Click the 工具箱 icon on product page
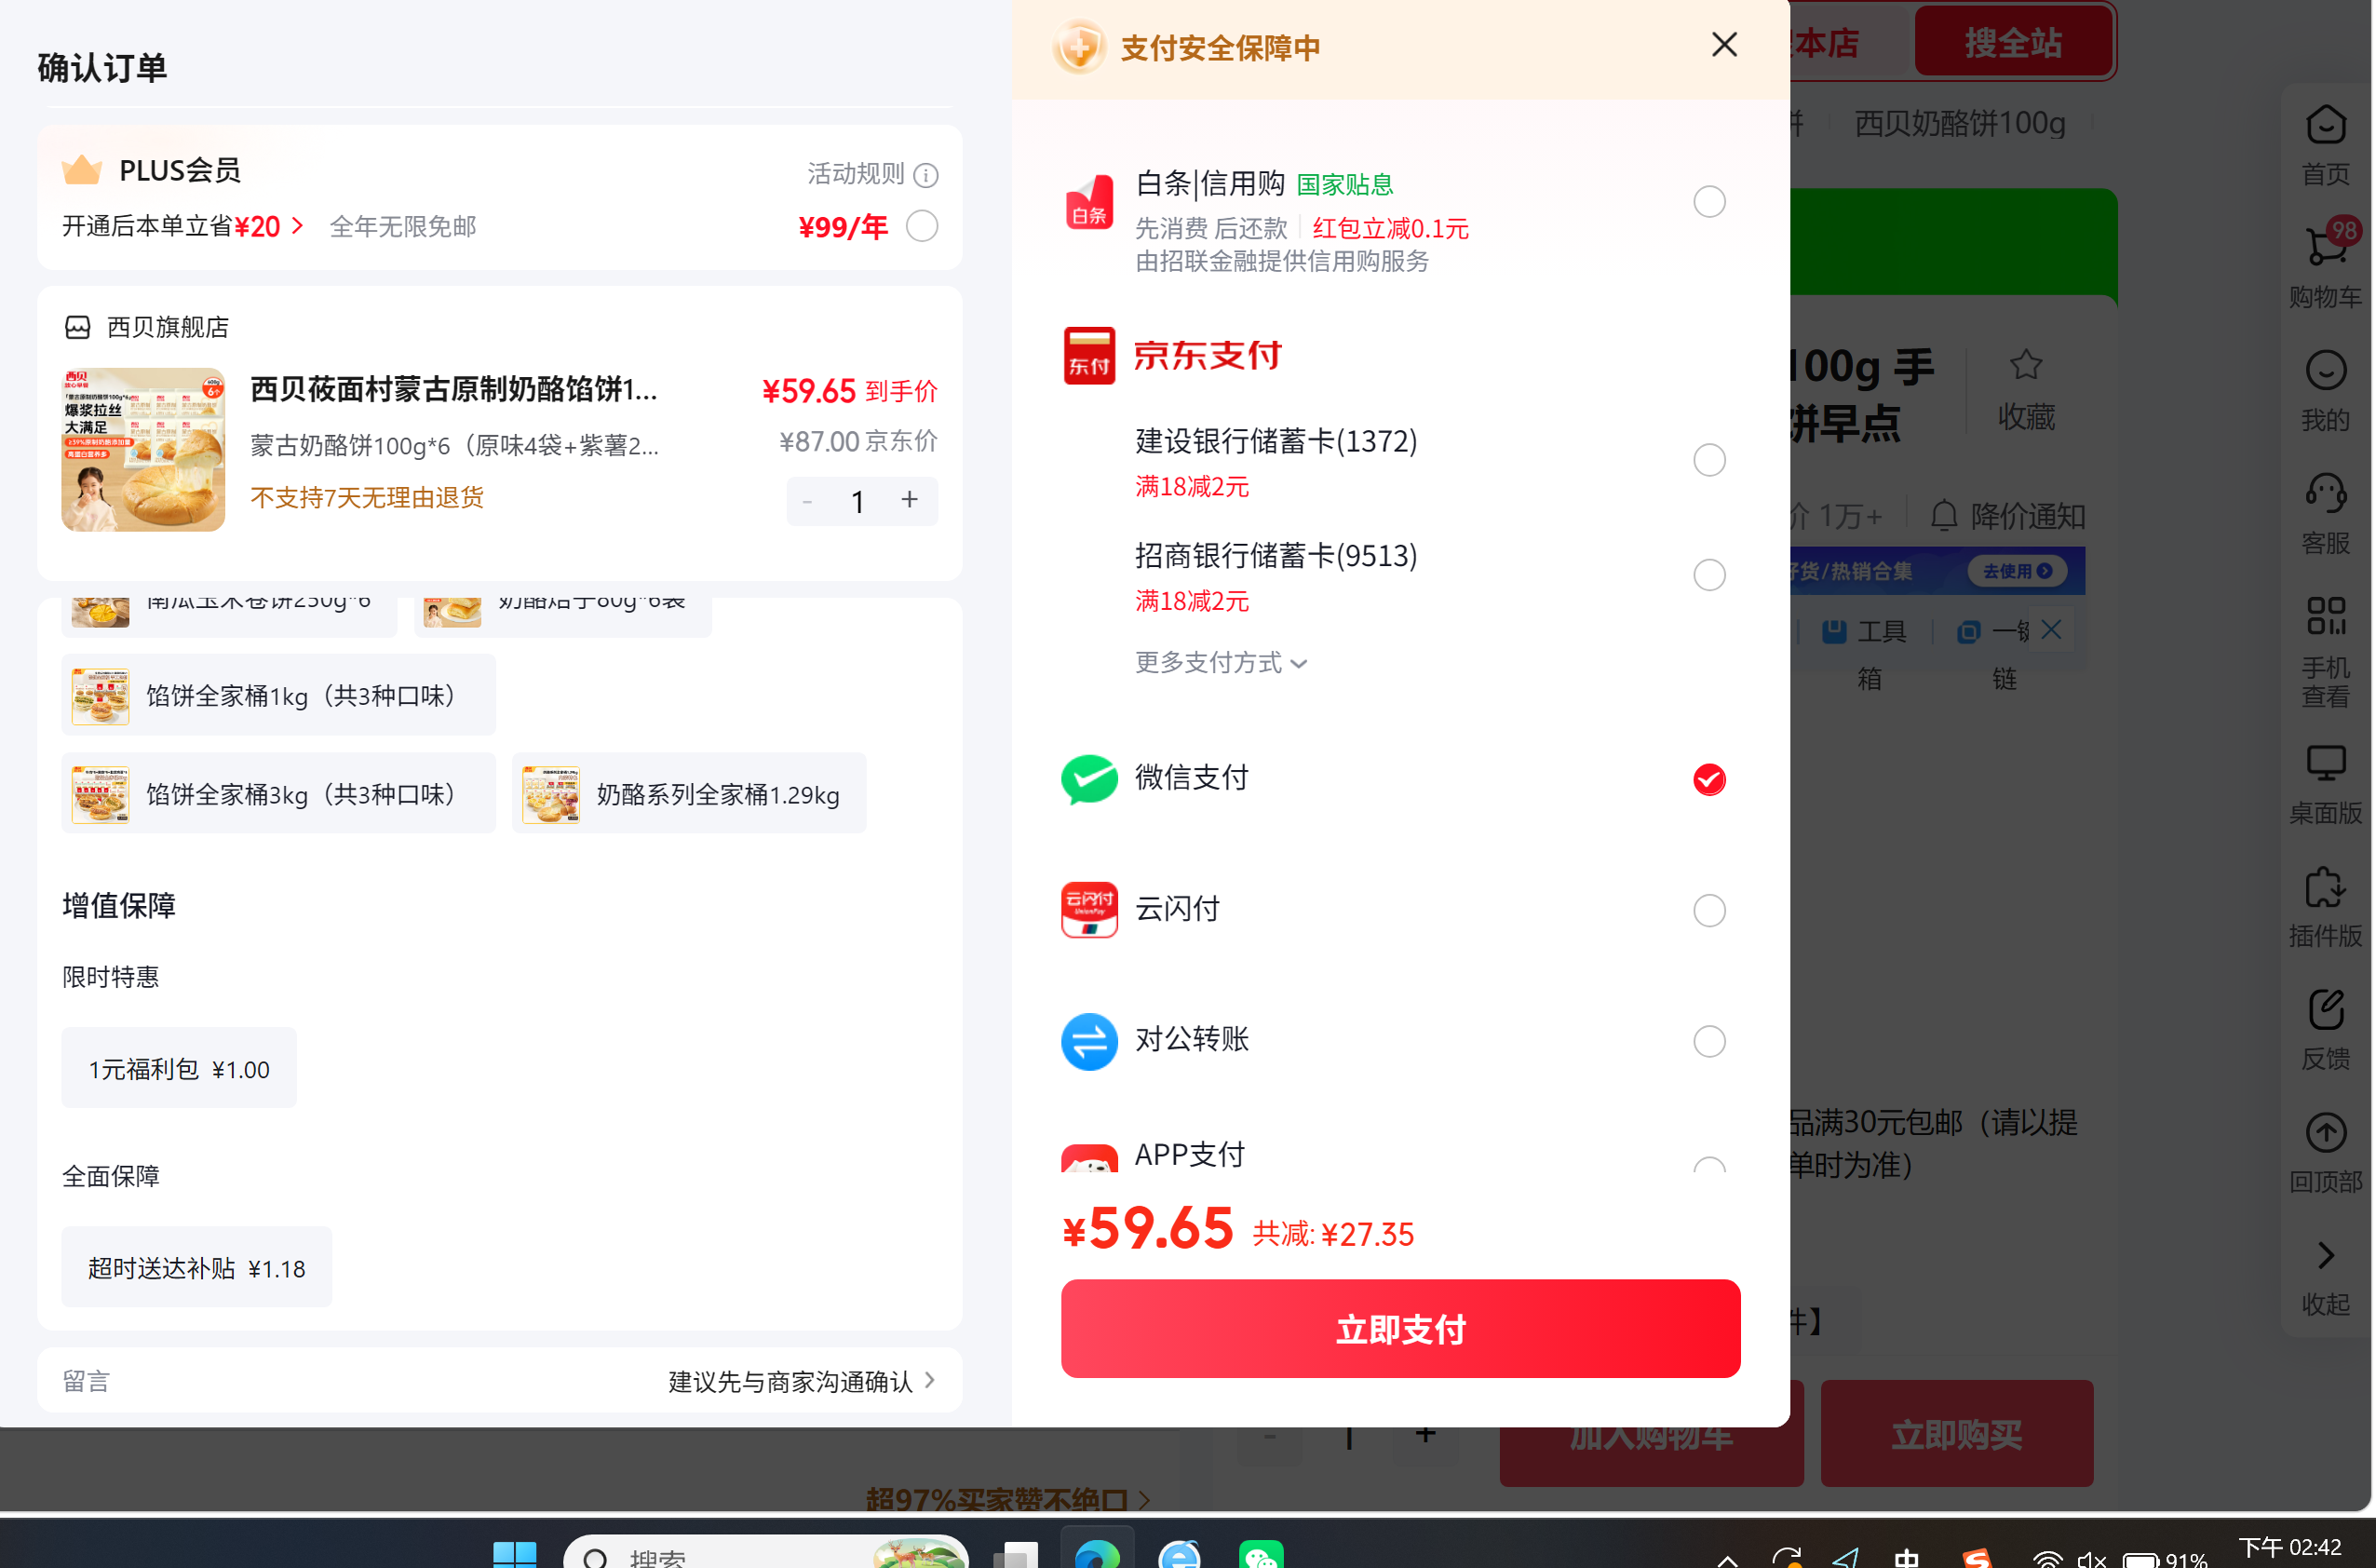Viewport: 2376px width, 1568px height. pos(1834,631)
